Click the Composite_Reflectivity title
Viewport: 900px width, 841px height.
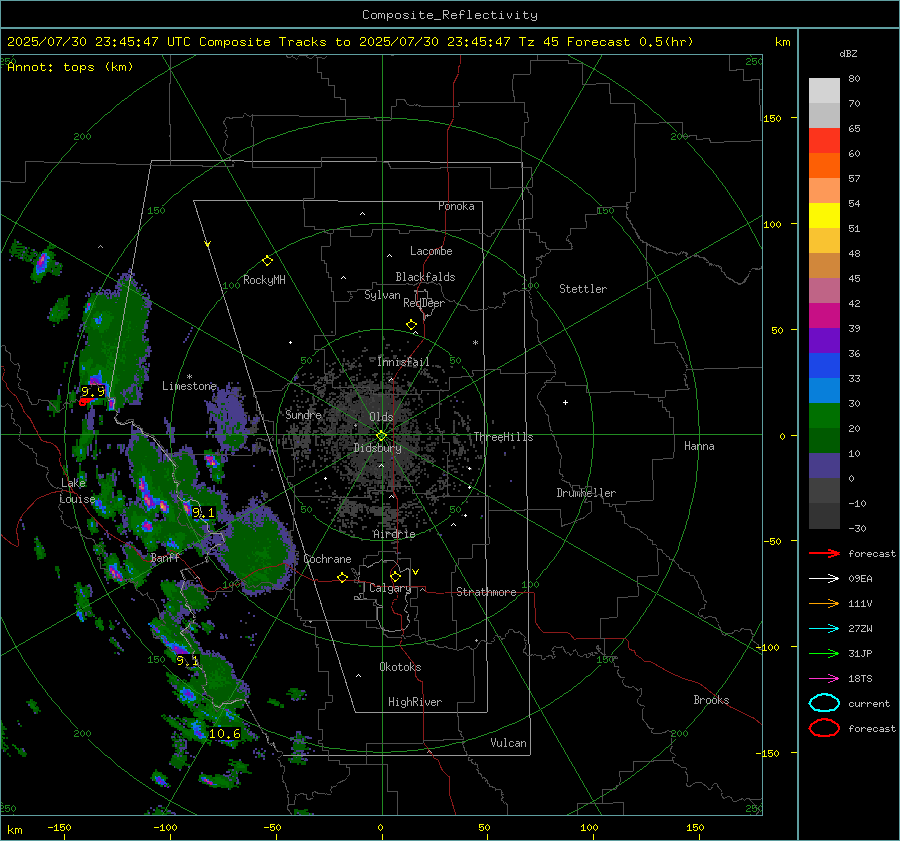pyautogui.click(x=449, y=15)
